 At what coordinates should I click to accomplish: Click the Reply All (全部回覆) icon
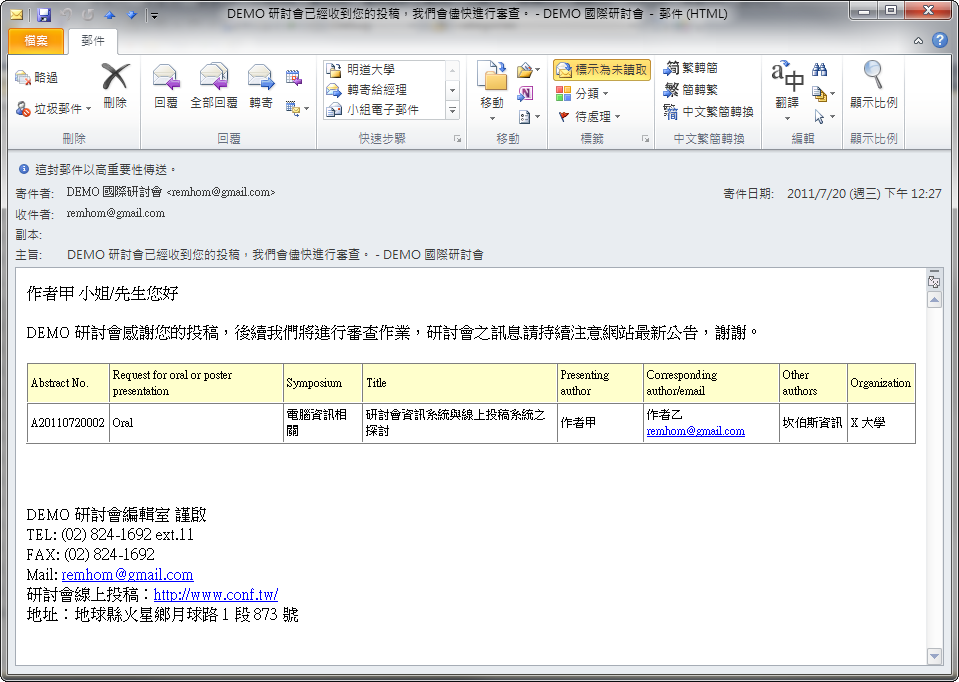(213, 78)
